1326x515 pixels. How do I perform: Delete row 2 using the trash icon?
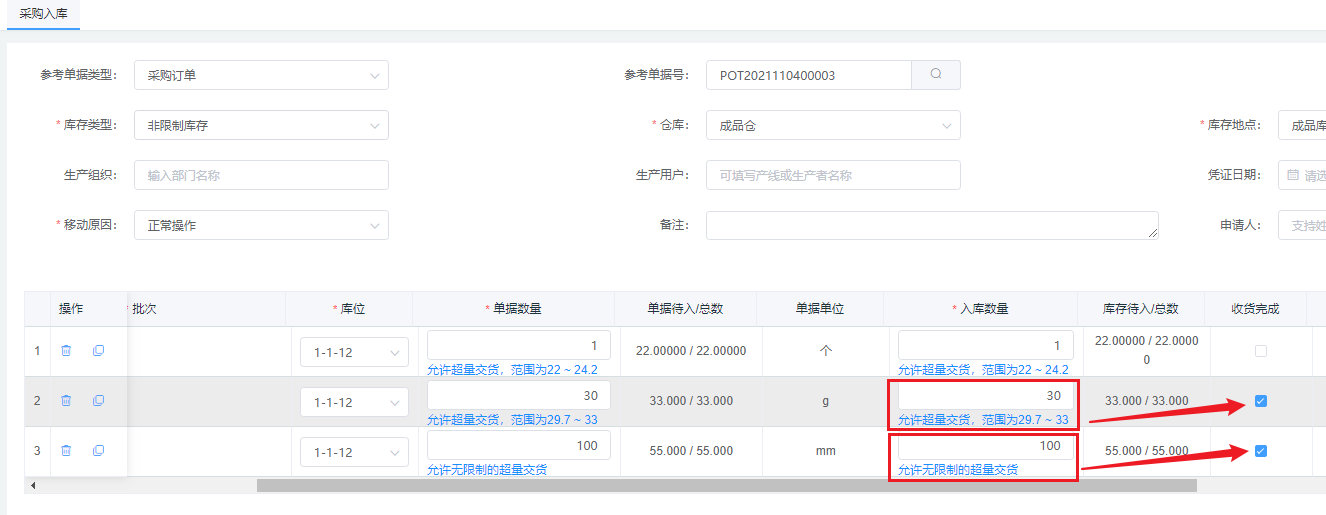66,401
